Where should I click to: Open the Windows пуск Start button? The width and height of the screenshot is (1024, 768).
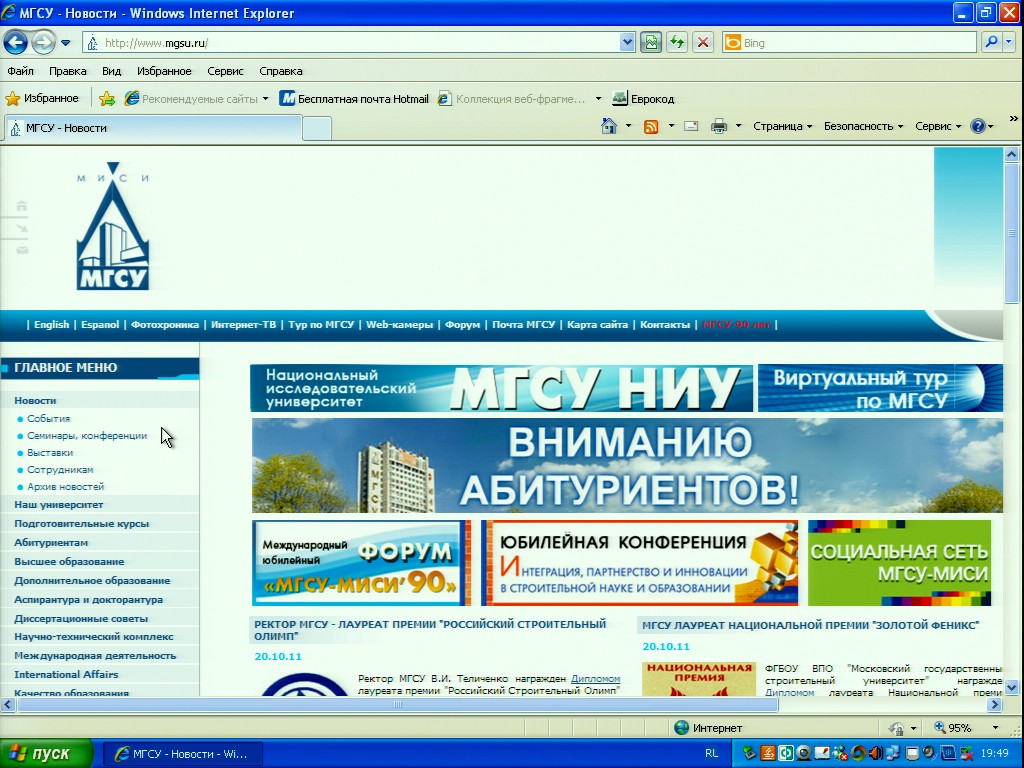click(x=46, y=754)
